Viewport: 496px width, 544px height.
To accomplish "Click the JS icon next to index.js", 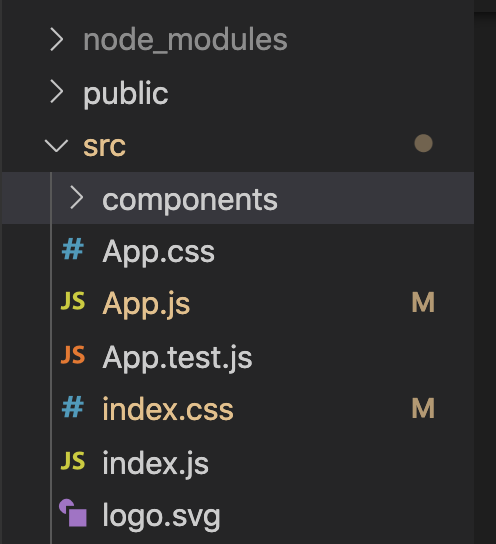I will click(x=73, y=461).
